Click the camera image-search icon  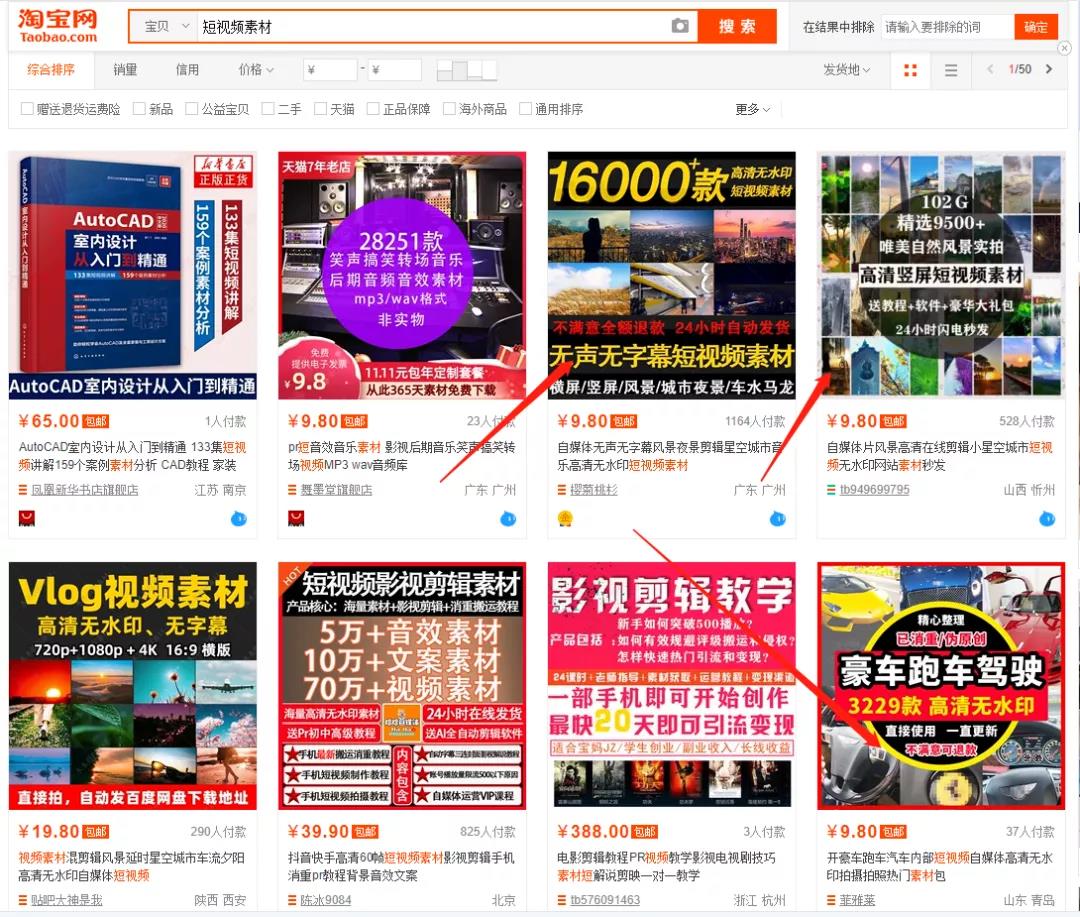680,27
